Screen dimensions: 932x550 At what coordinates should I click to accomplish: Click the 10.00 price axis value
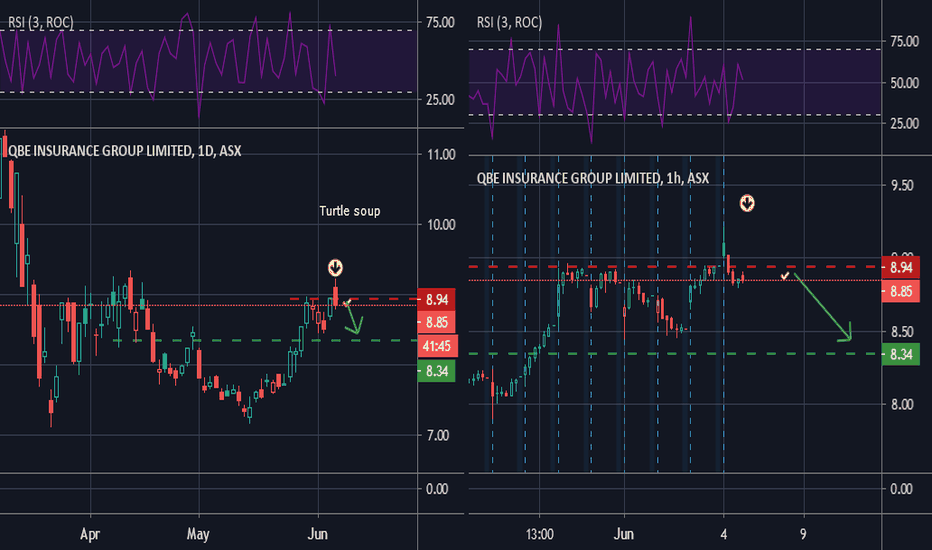coord(441,225)
